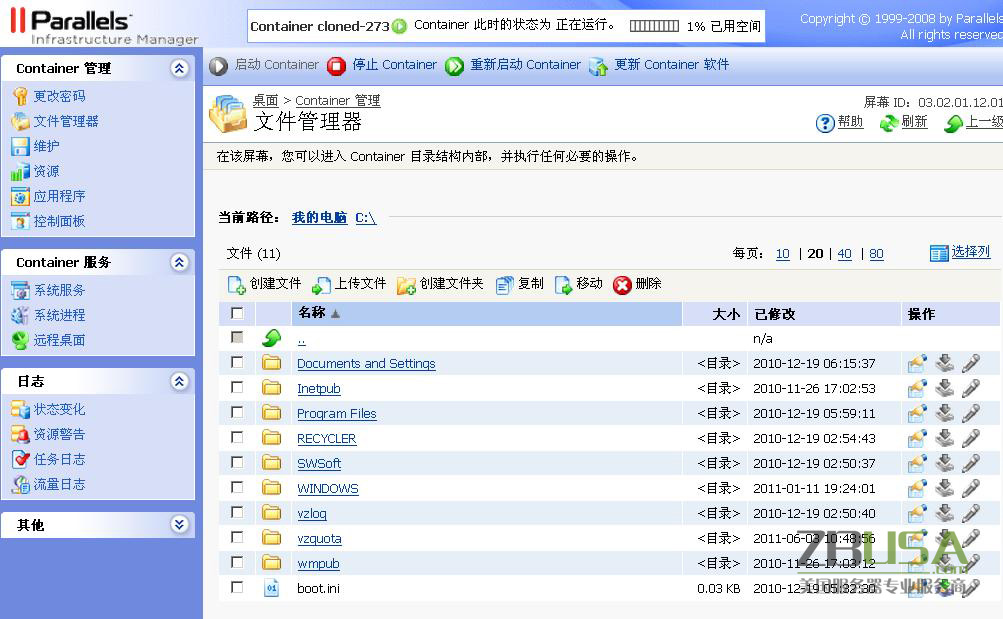Screen dimensions: 1003x619
Task: Click the Stop Container red icon
Action: (x=336, y=66)
